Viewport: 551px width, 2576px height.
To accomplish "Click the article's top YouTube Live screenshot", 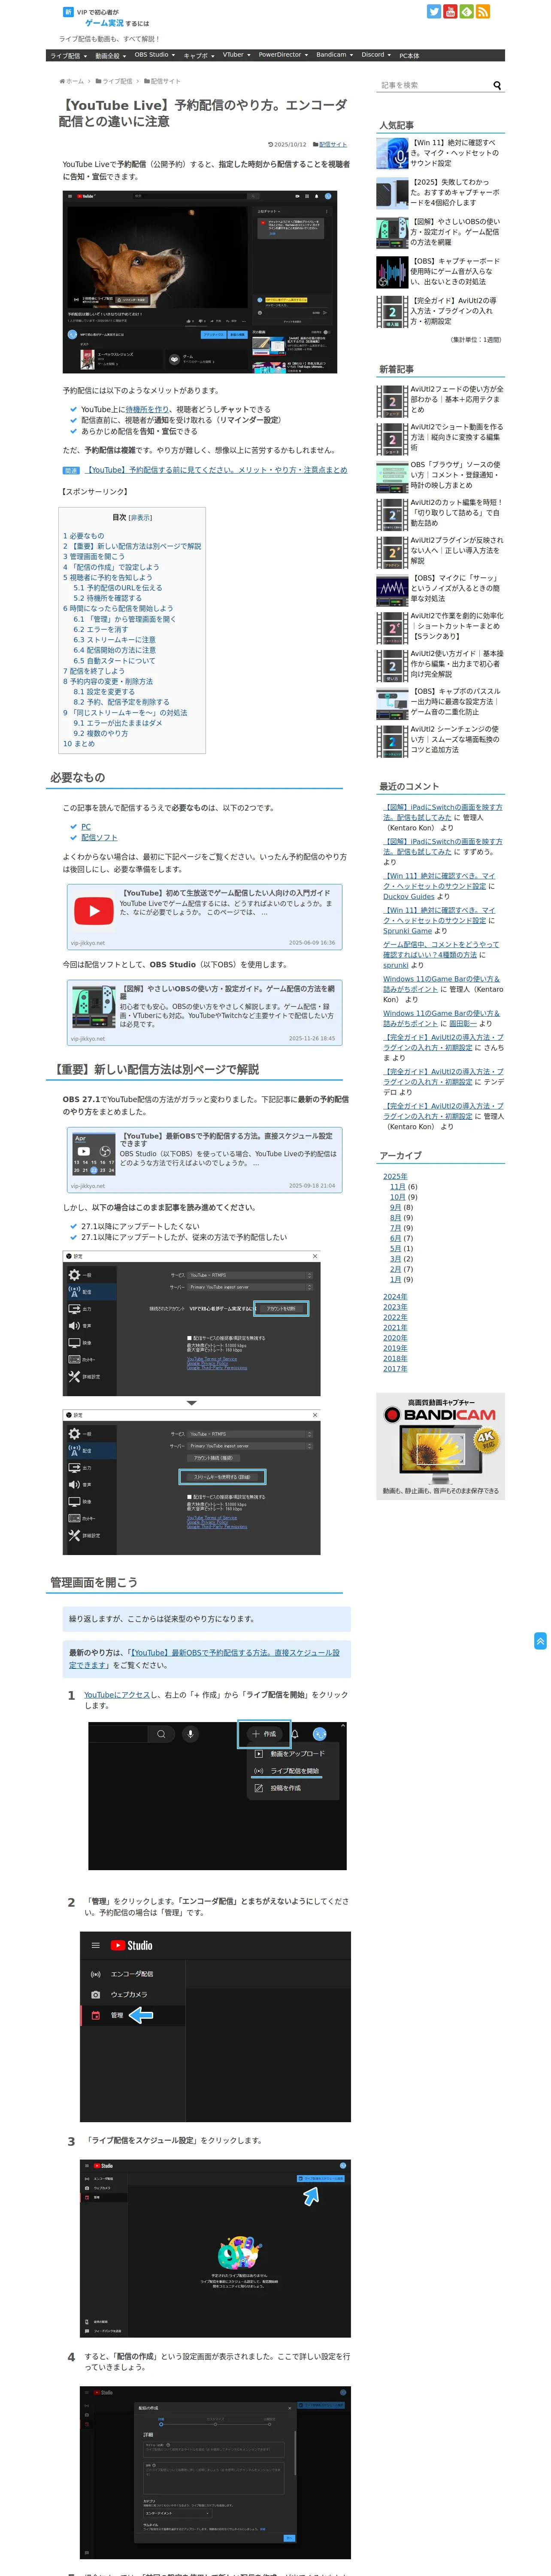I will coord(200,282).
